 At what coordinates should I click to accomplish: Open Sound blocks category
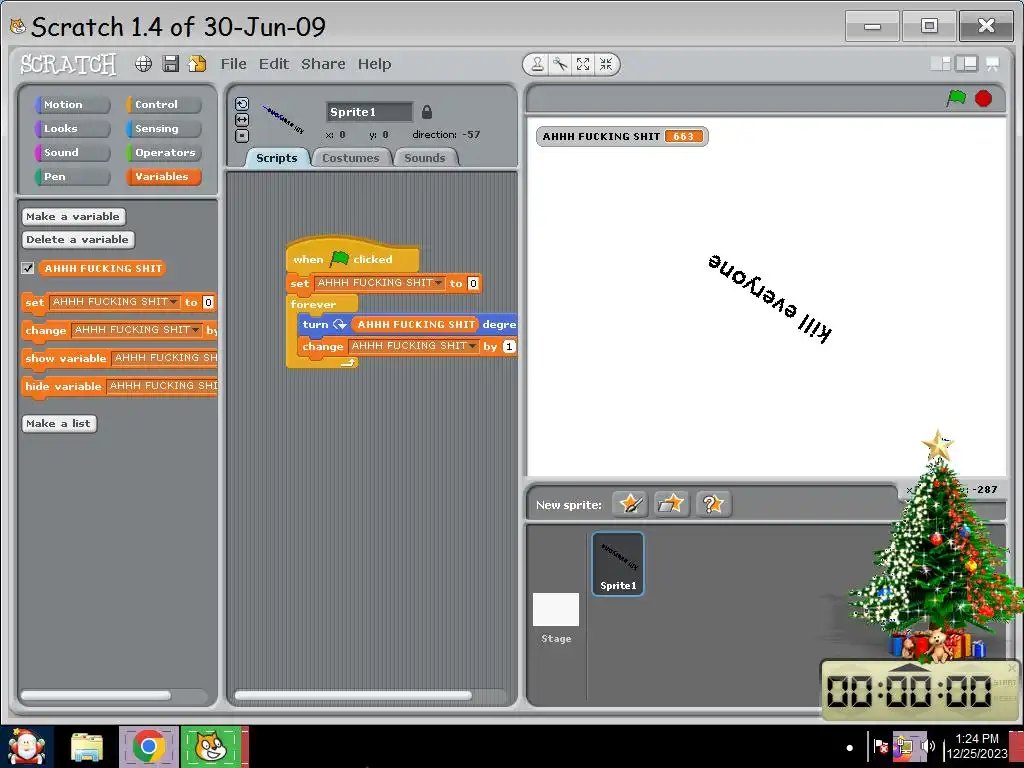coord(72,153)
